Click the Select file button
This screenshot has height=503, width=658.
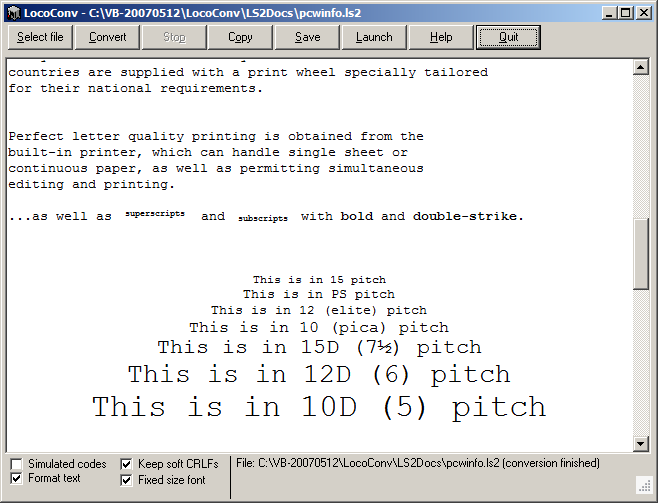pyautogui.click(x=40, y=37)
